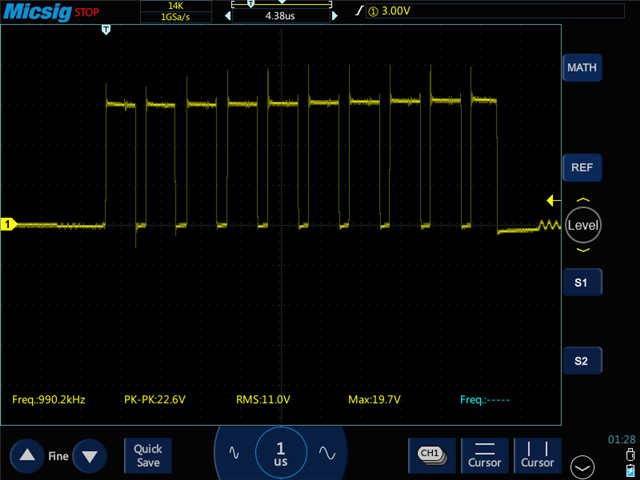Image resolution: width=640 pixels, height=480 pixels.
Task: Select the Max:19.7V measurement
Action: (374, 399)
